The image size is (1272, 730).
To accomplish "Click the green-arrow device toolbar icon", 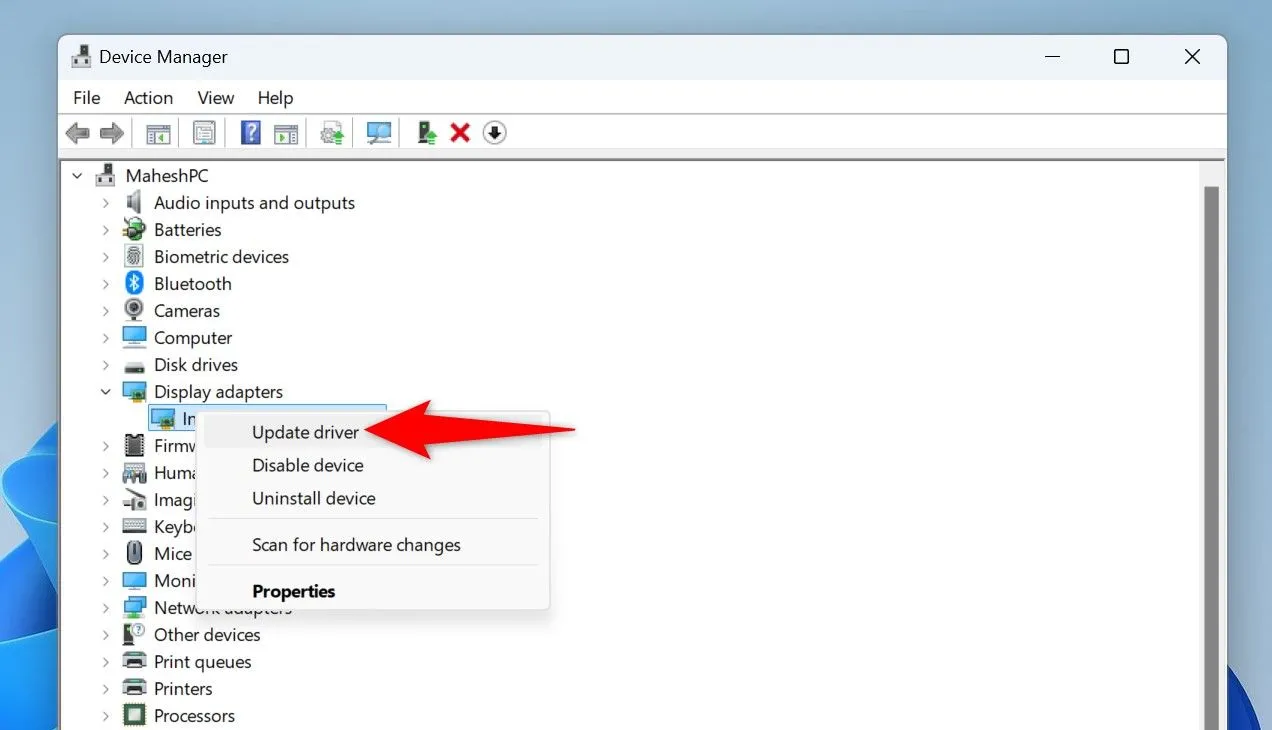I will coord(427,132).
